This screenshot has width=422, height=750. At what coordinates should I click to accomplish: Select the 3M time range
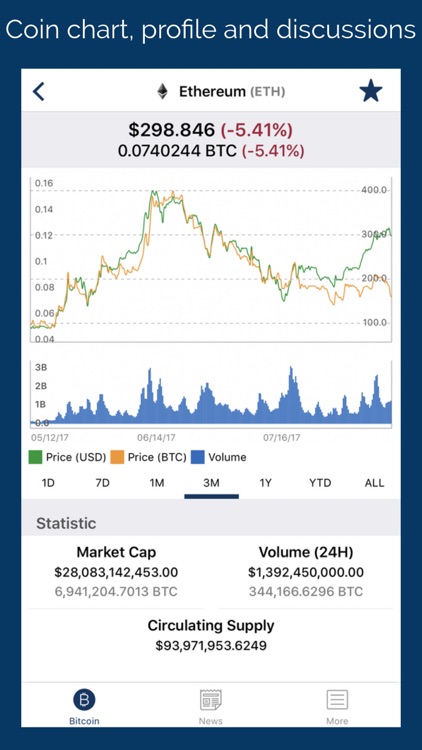click(x=211, y=483)
